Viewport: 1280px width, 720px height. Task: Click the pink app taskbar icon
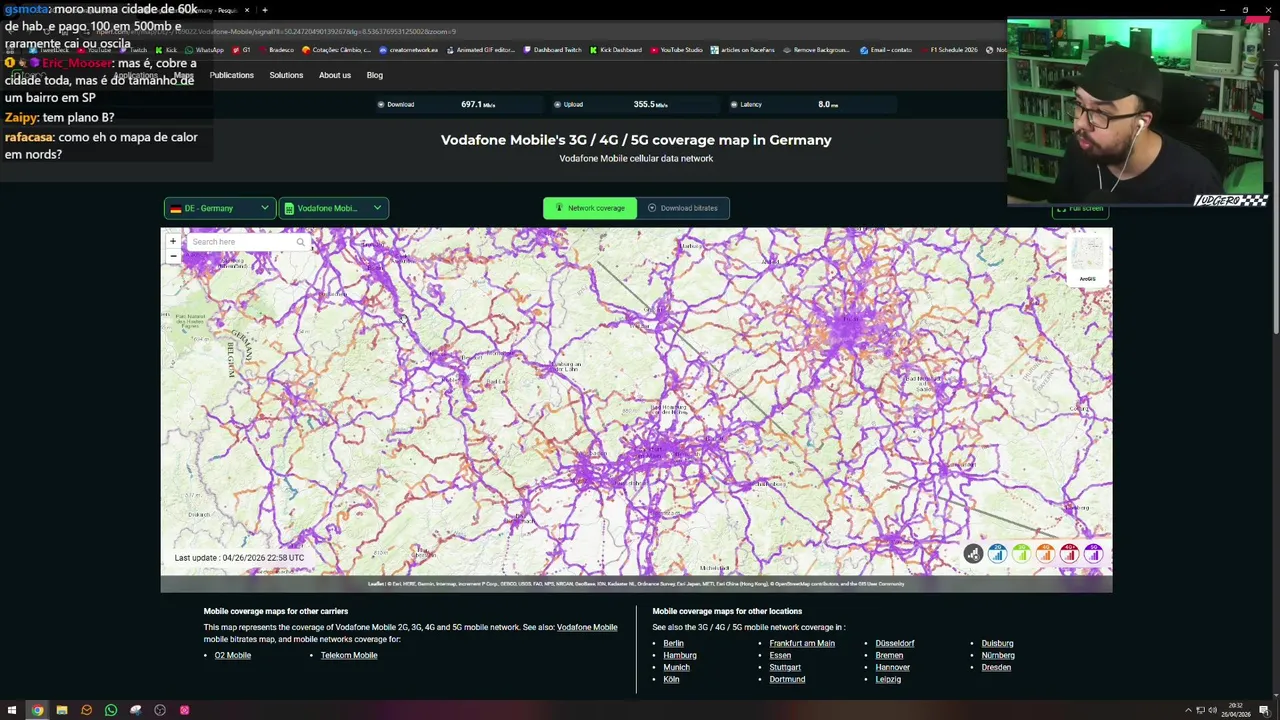[x=184, y=710]
